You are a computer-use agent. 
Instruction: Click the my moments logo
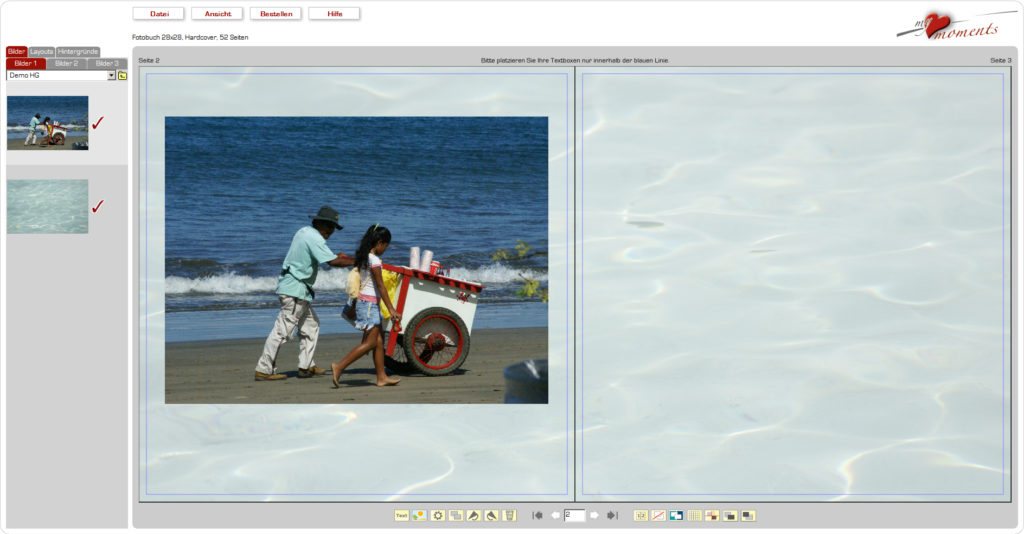[955, 26]
